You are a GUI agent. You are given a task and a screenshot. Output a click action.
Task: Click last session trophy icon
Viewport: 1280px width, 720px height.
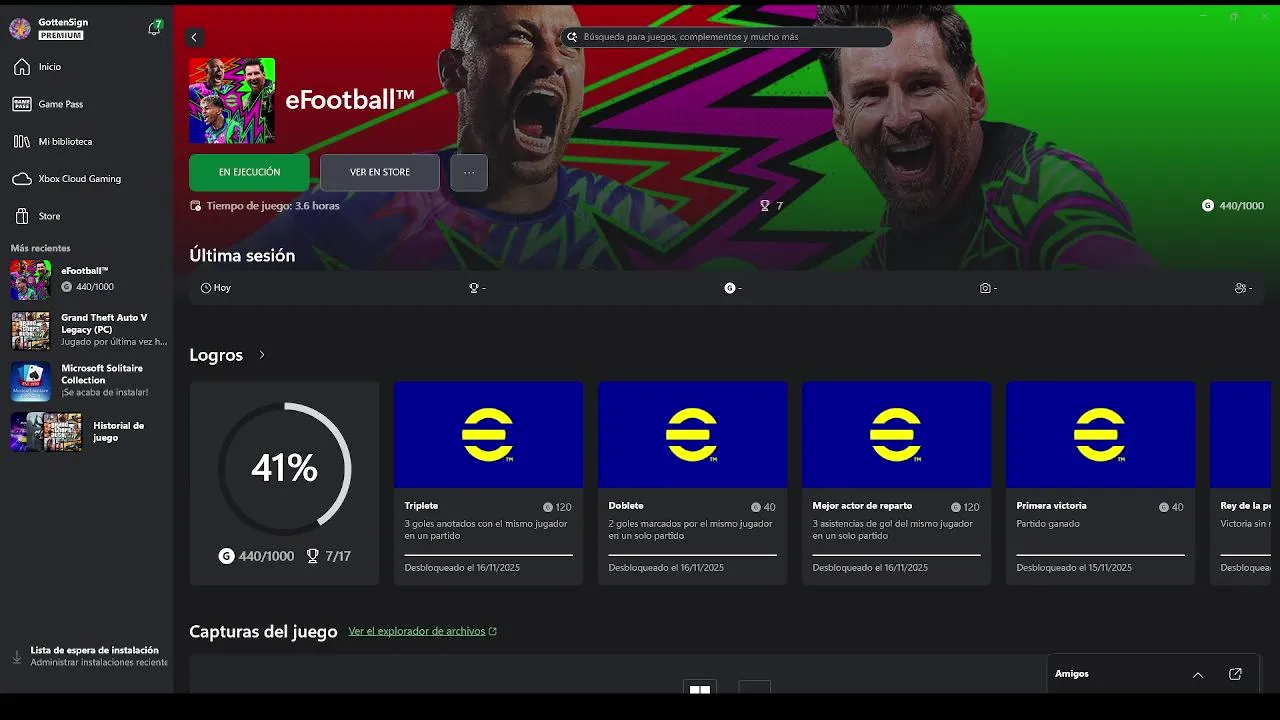(x=474, y=288)
